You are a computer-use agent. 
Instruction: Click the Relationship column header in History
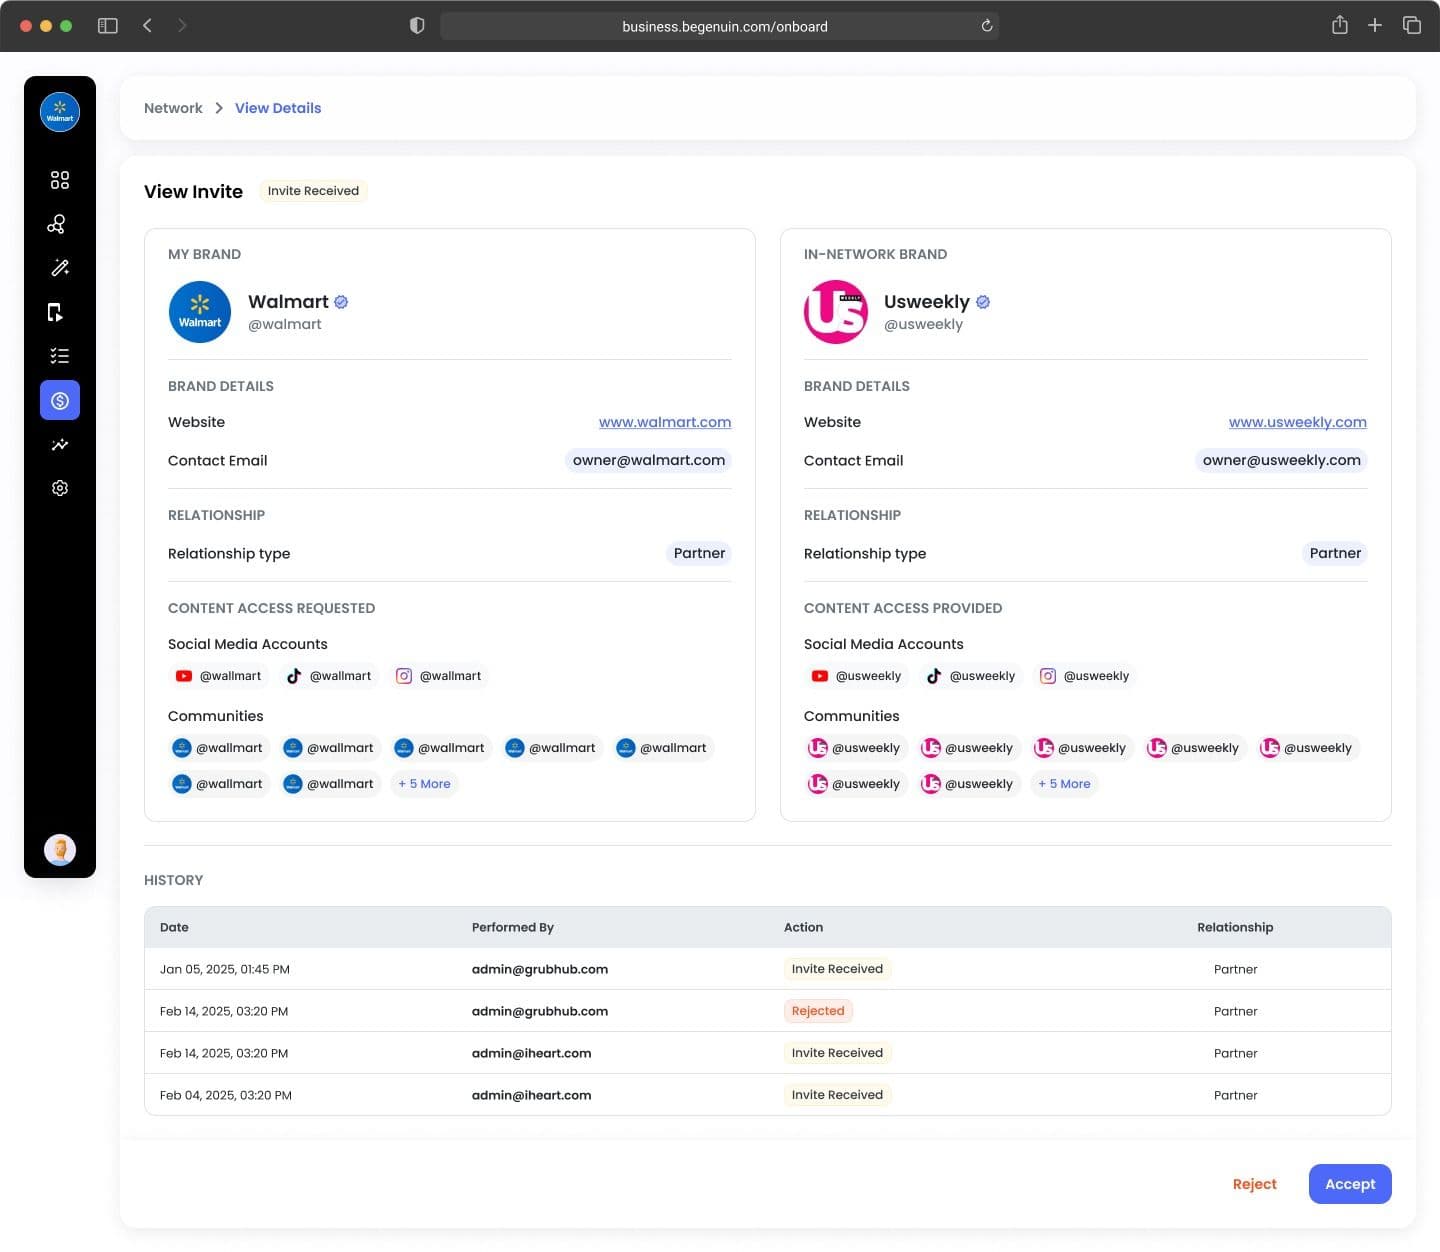pyautogui.click(x=1235, y=927)
